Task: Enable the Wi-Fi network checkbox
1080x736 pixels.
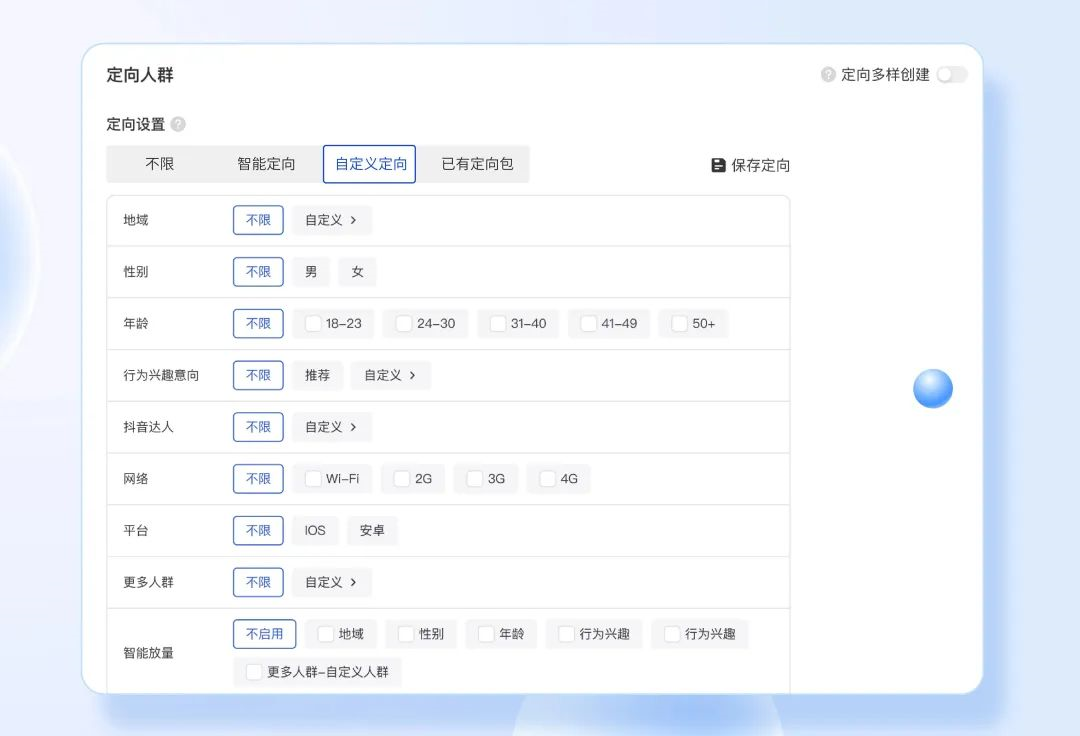Action: 313,479
